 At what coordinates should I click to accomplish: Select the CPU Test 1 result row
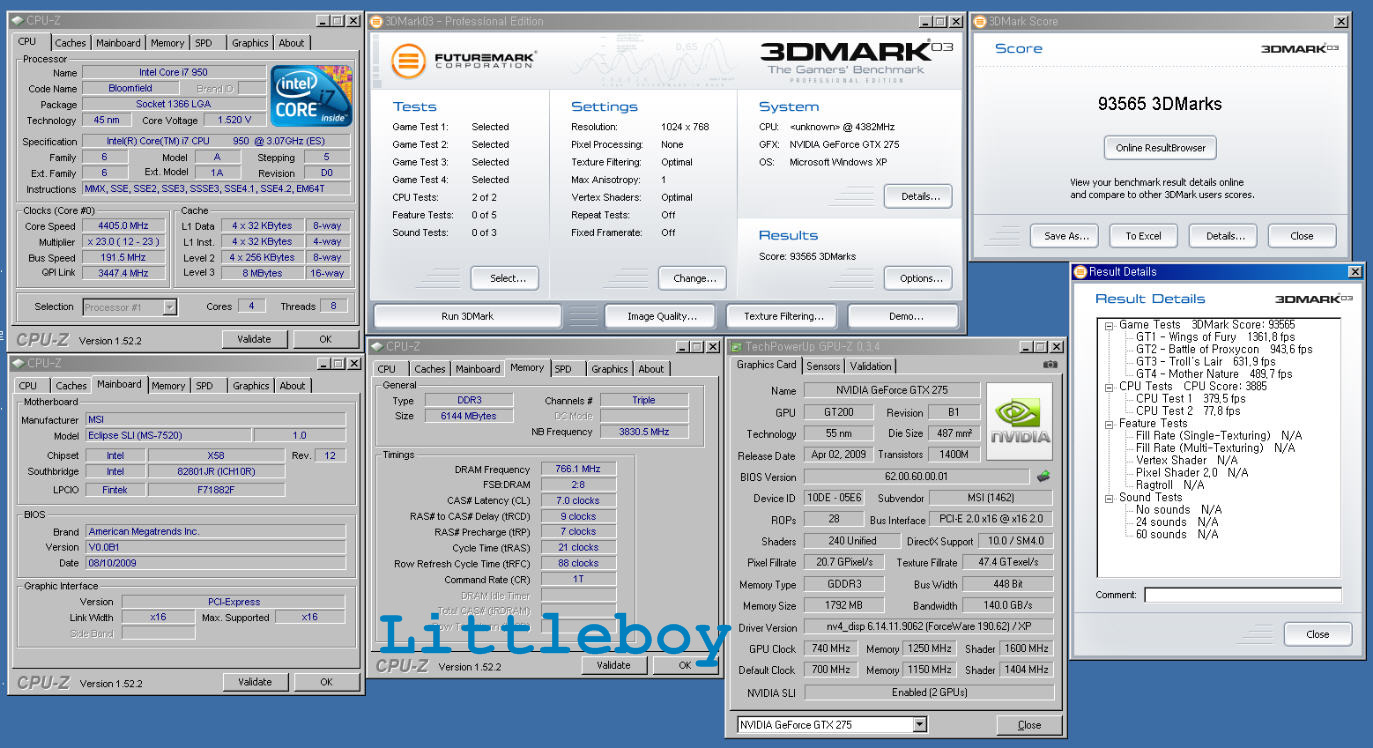(x=1189, y=398)
